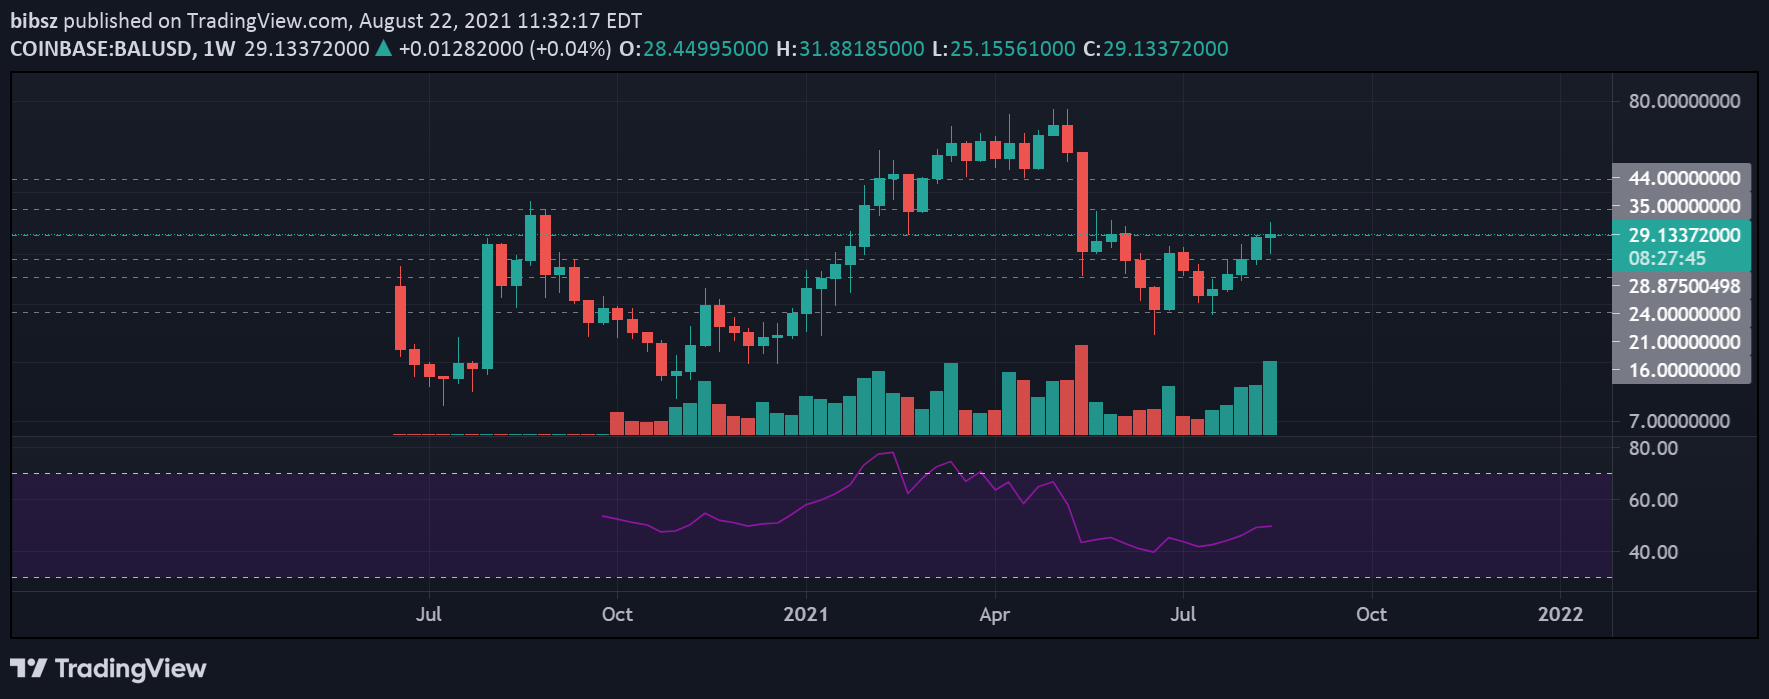Click the large red May 2021 crash candle
Image resolution: width=1769 pixels, height=699 pixels.
pyautogui.click(x=1082, y=202)
